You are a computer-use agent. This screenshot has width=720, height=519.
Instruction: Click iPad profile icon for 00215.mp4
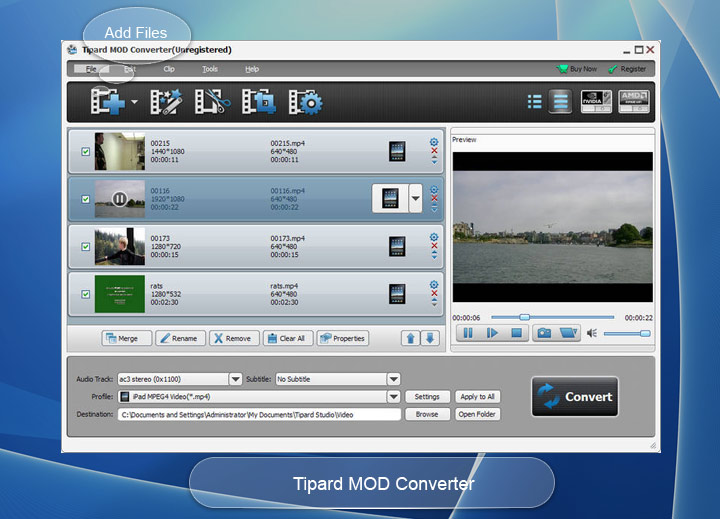tap(397, 152)
